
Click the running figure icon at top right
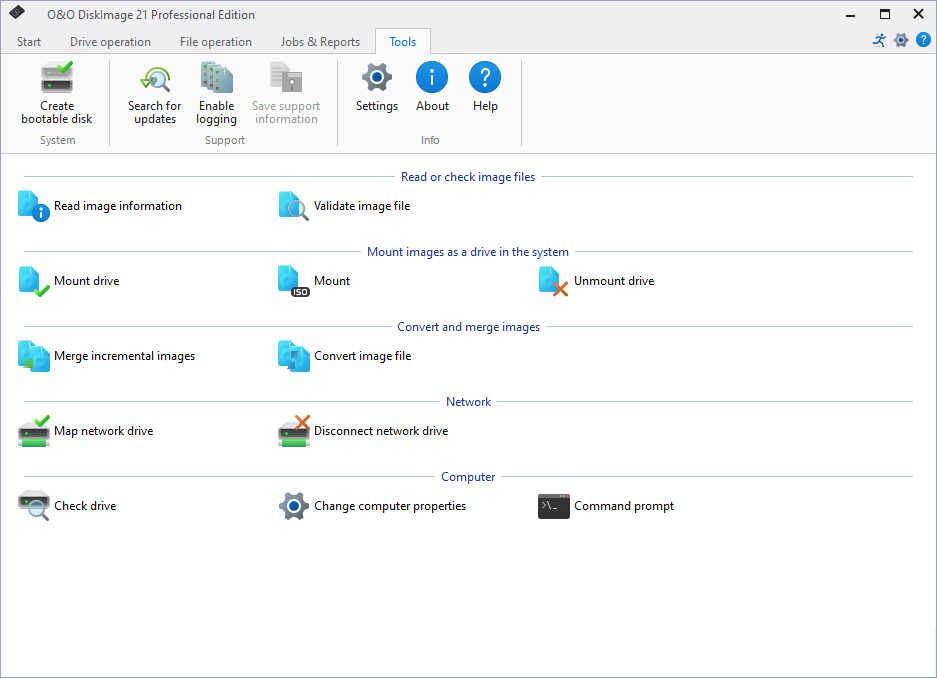coord(879,41)
